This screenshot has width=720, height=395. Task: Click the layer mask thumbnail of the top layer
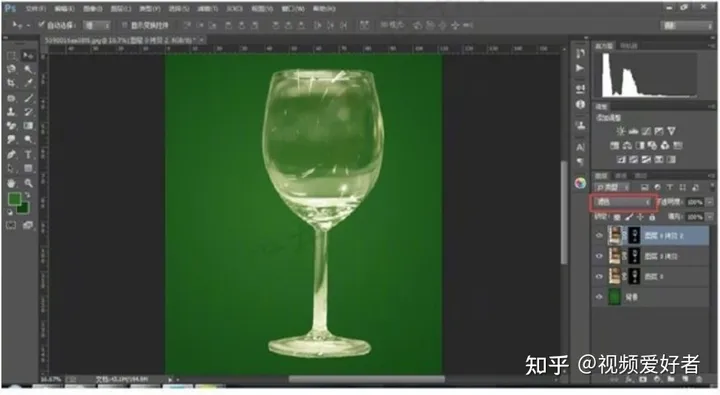634,236
